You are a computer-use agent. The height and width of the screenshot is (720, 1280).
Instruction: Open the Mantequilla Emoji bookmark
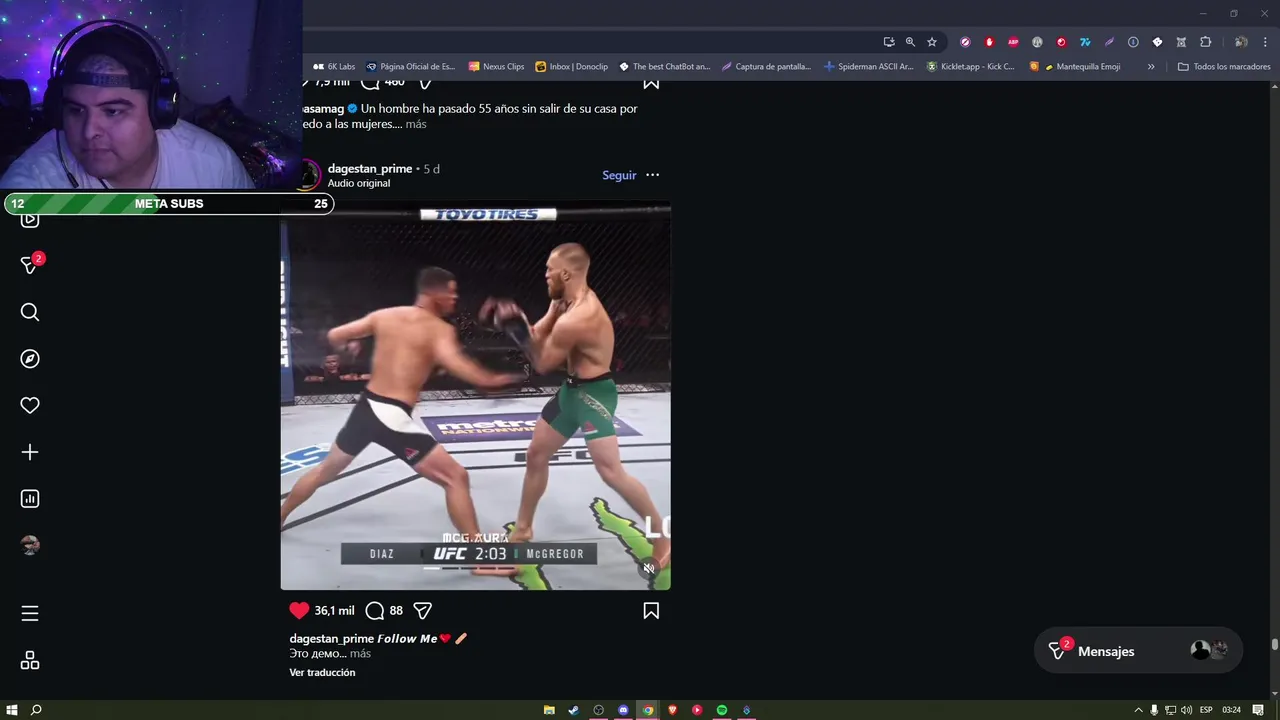[x=1075, y=67]
